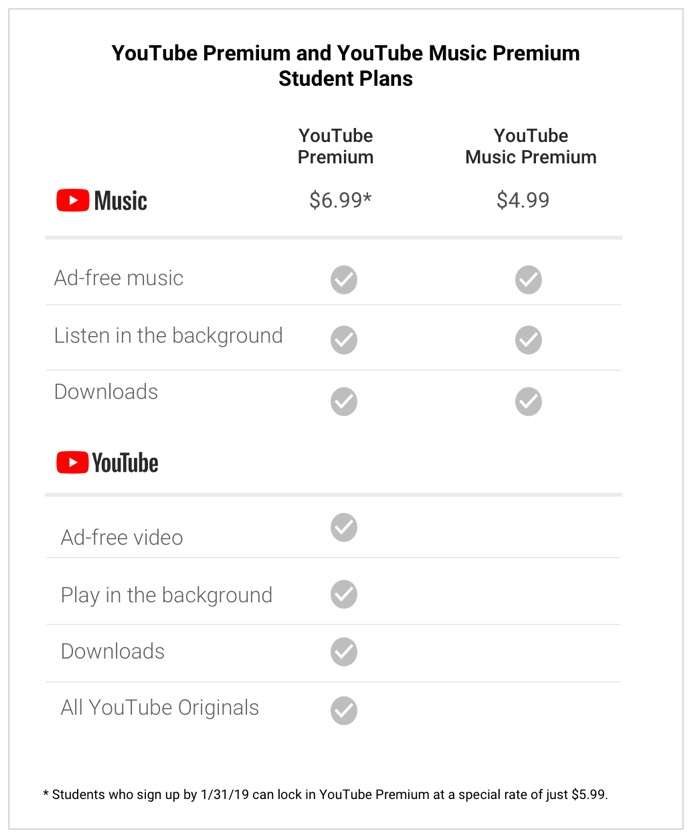
Task: Click the $4.99 price
Action: (523, 200)
